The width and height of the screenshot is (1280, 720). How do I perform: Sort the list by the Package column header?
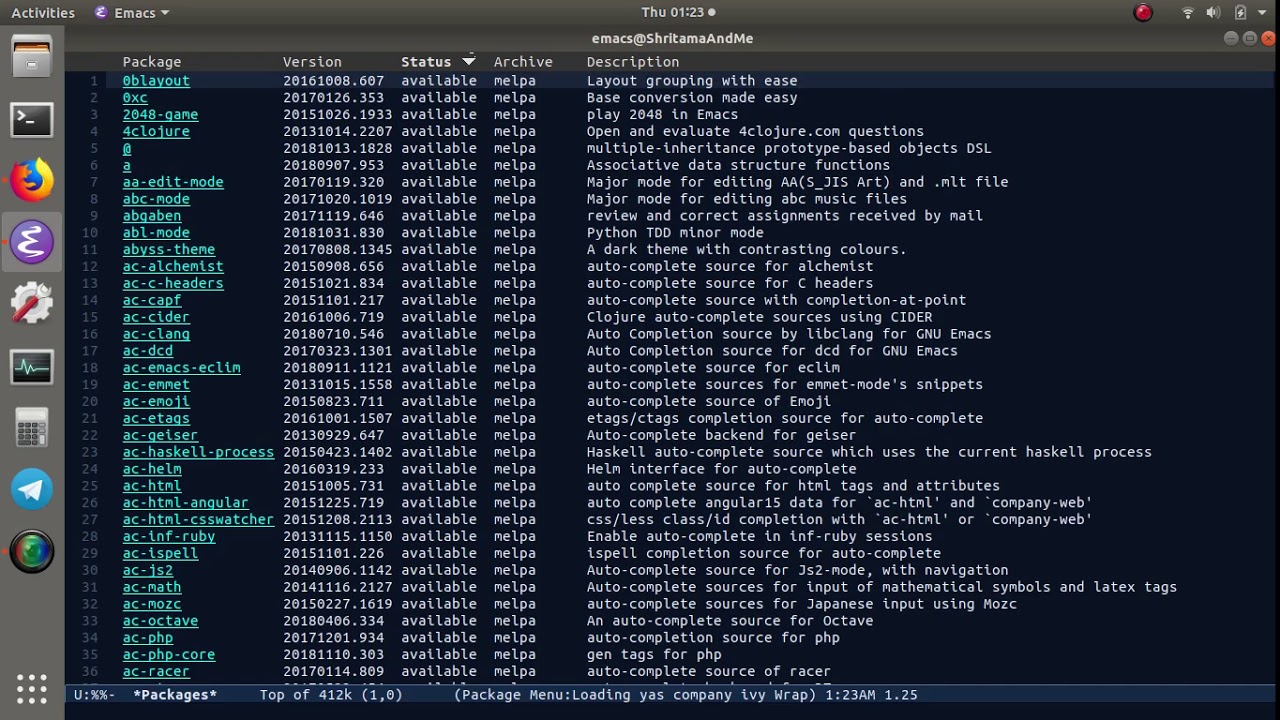click(152, 62)
